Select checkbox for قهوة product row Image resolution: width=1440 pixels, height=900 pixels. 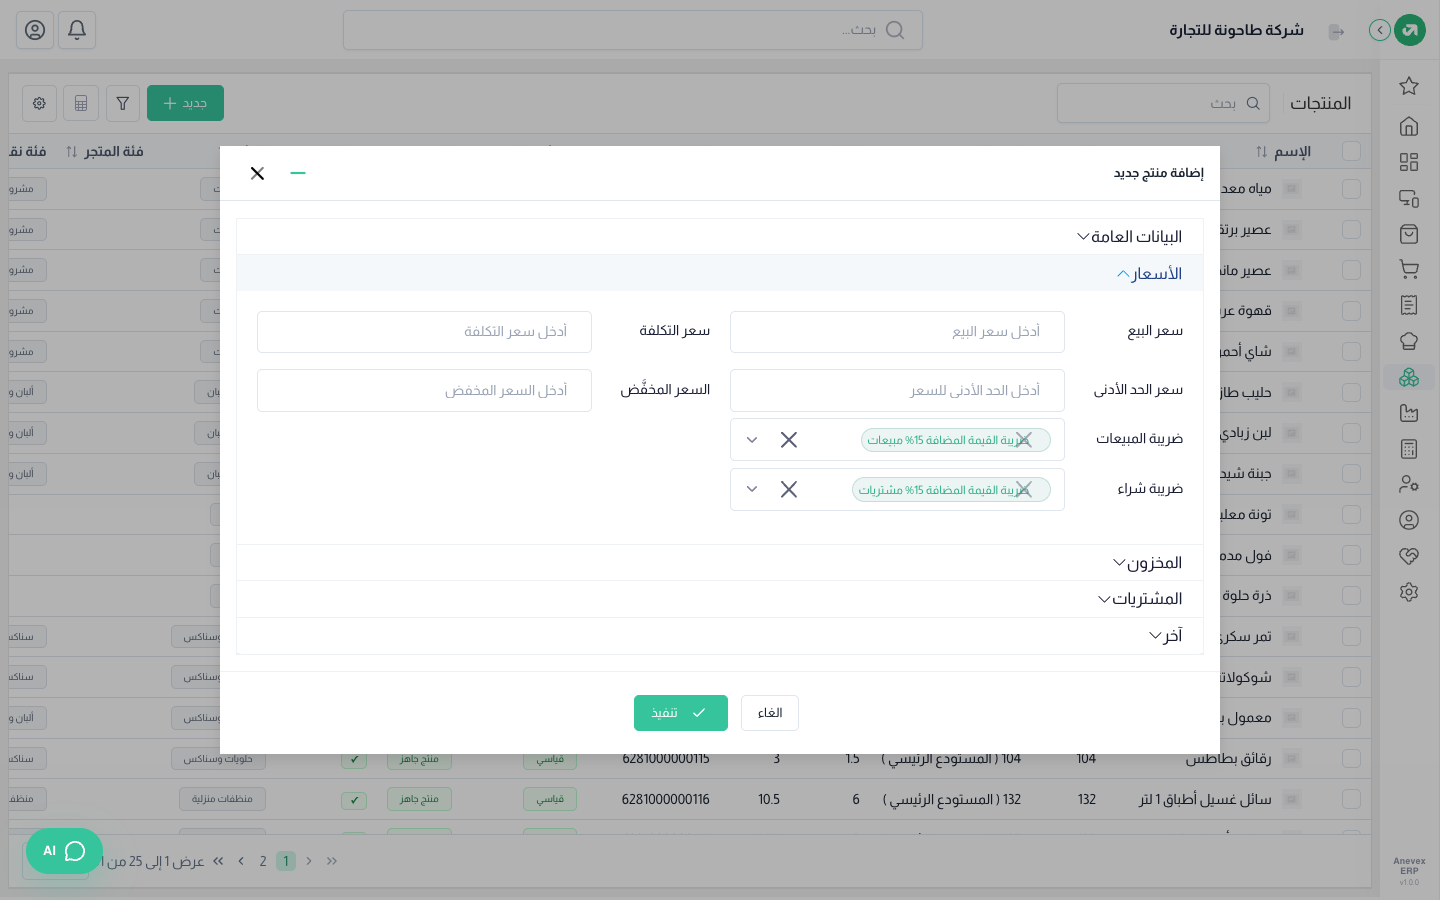point(1352,311)
